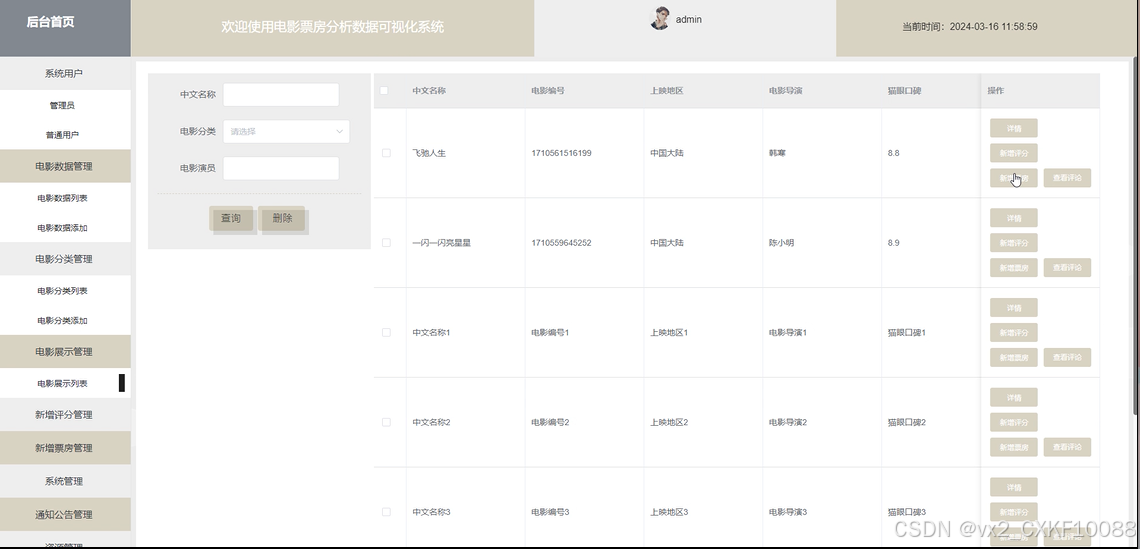This screenshot has width=1140, height=549.
Task: Toggle the select-all checkbox in table header
Action: 384,91
